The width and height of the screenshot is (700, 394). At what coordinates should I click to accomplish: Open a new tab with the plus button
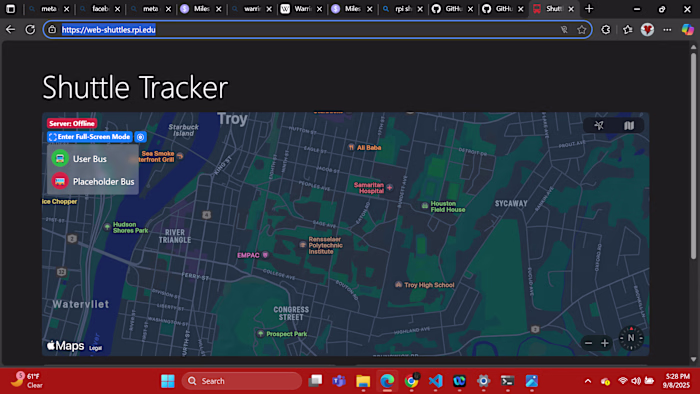(x=589, y=8)
